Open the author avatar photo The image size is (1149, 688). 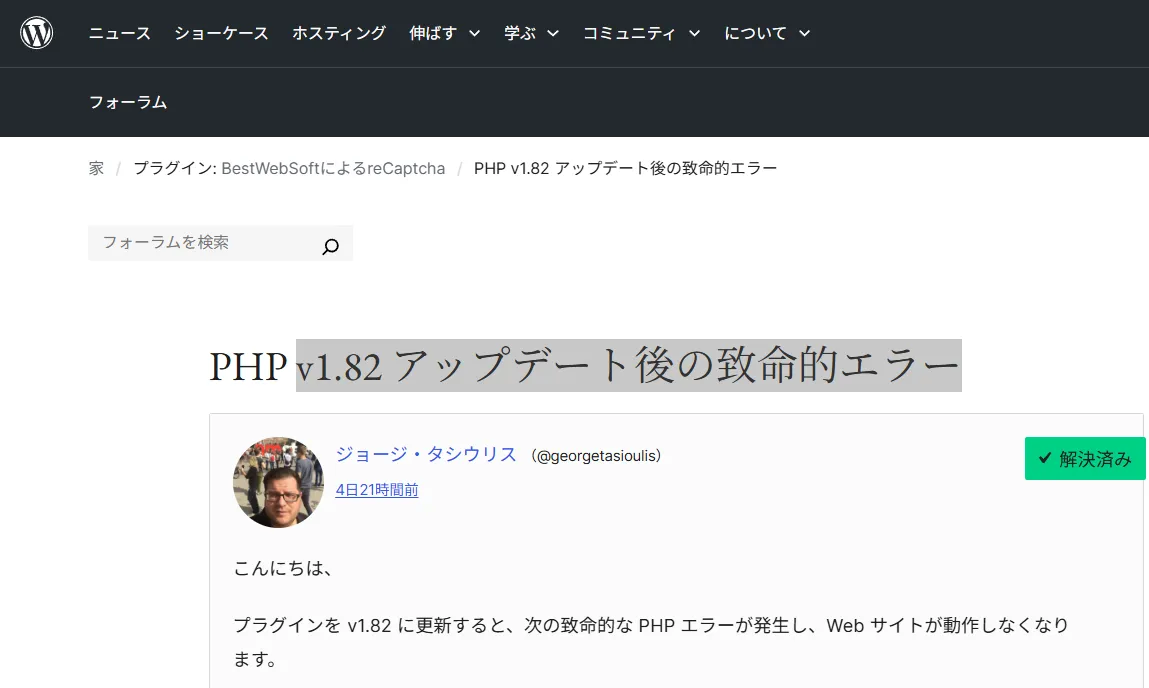coord(278,483)
